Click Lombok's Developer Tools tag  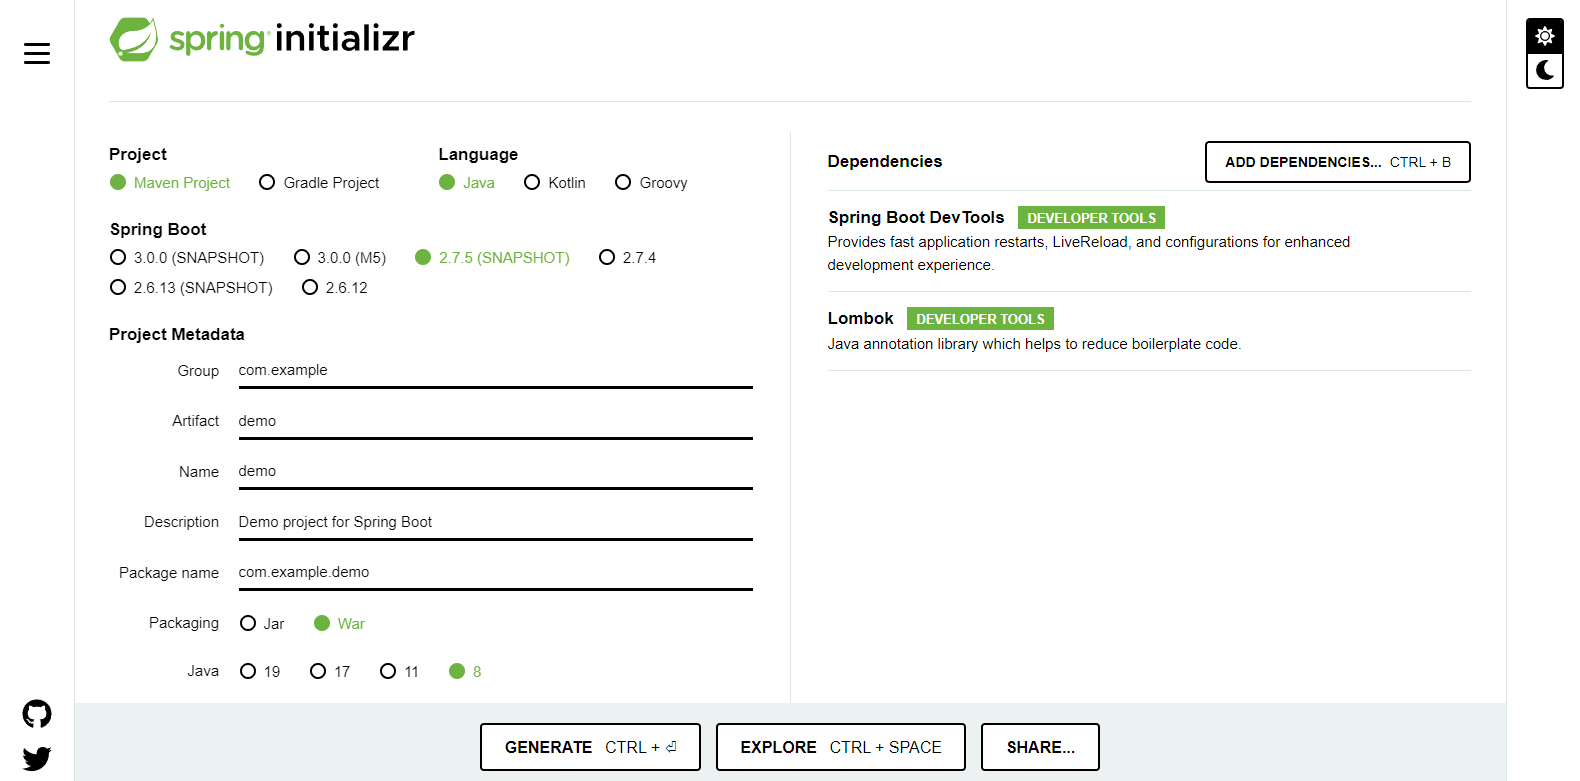pyautogui.click(x=980, y=319)
